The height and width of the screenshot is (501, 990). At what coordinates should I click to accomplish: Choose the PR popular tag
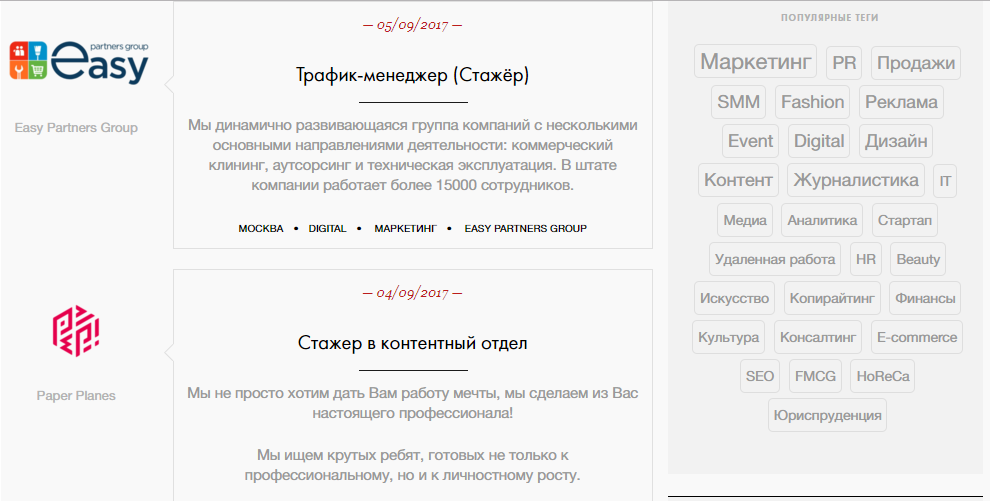[844, 63]
